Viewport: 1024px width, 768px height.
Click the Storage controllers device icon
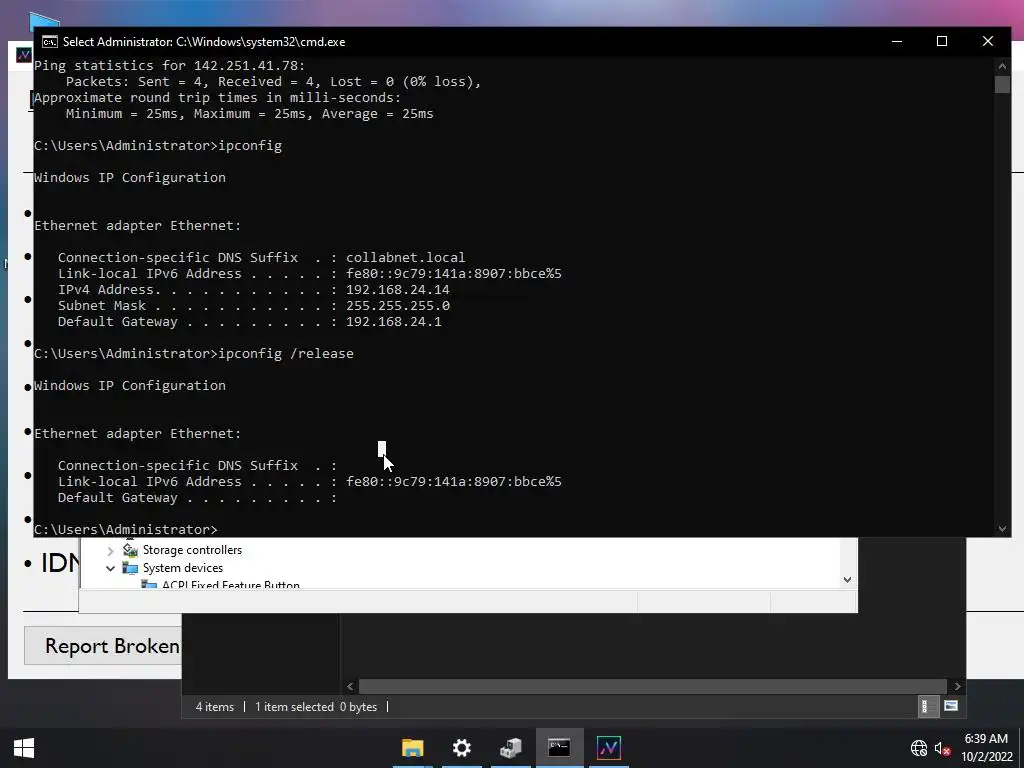[x=131, y=550]
